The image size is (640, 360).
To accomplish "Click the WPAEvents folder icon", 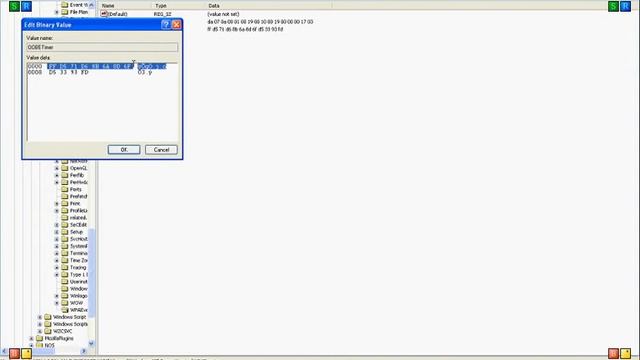I will click(x=64, y=310).
